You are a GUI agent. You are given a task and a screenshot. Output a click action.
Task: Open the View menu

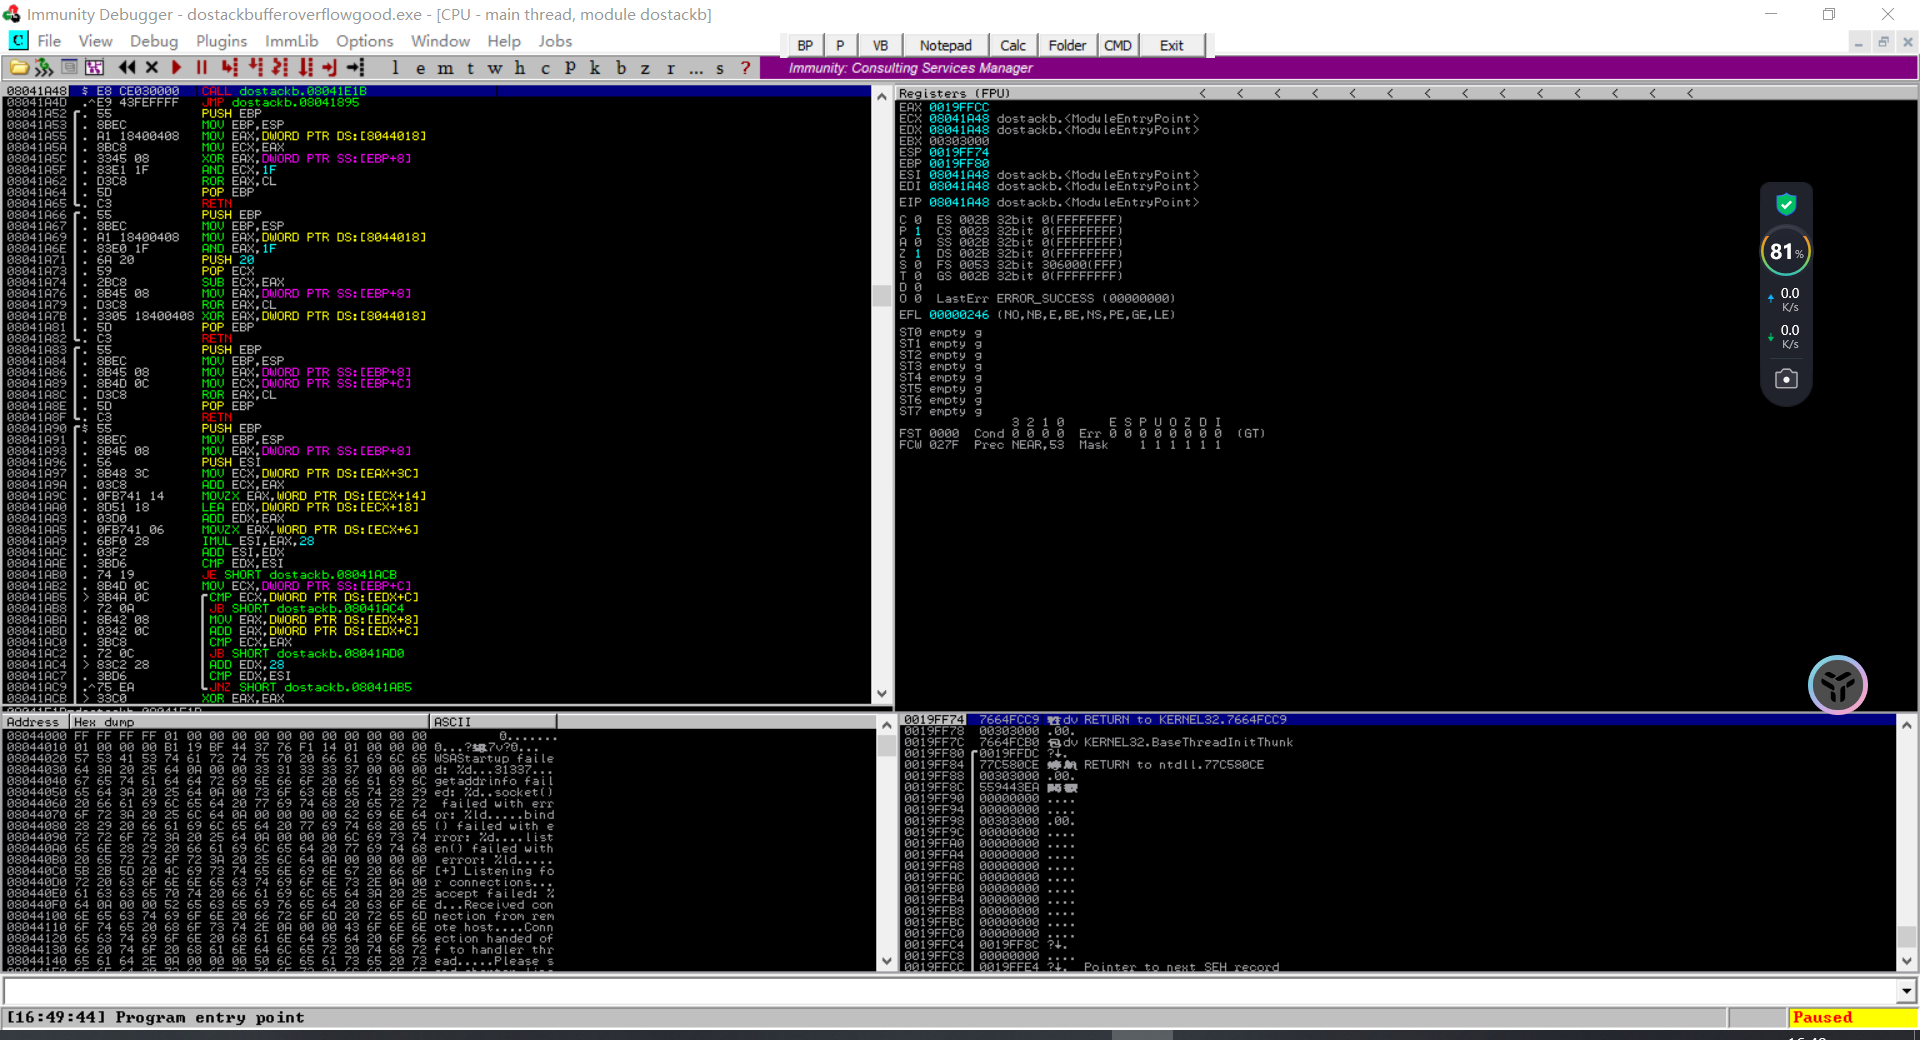(95, 41)
